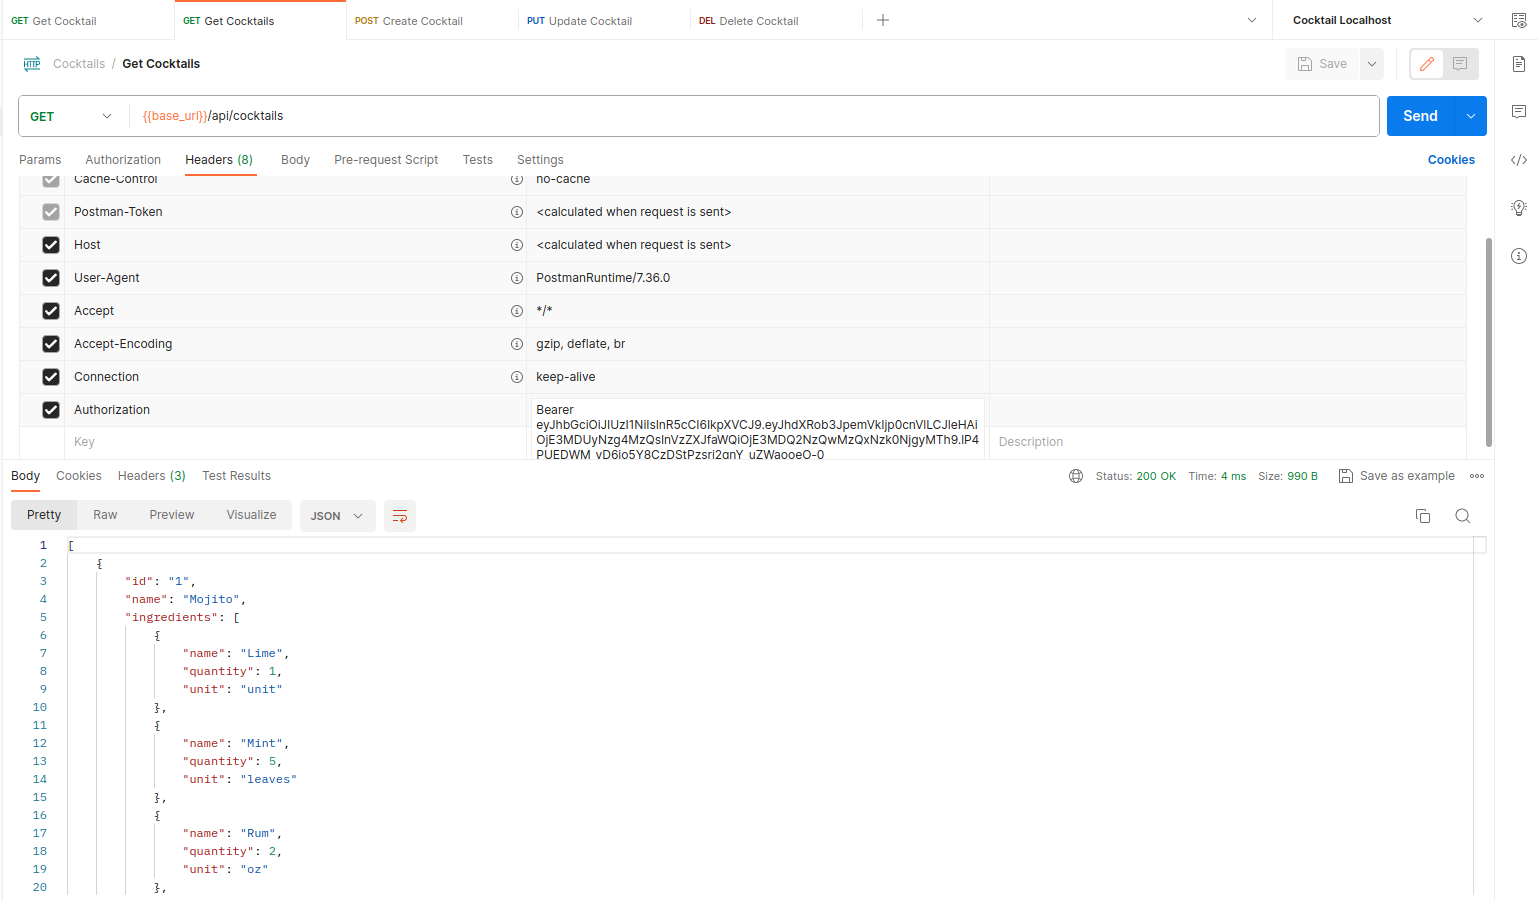Uncheck the Host header checkbox
The height and width of the screenshot is (901, 1538).
[51, 245]
